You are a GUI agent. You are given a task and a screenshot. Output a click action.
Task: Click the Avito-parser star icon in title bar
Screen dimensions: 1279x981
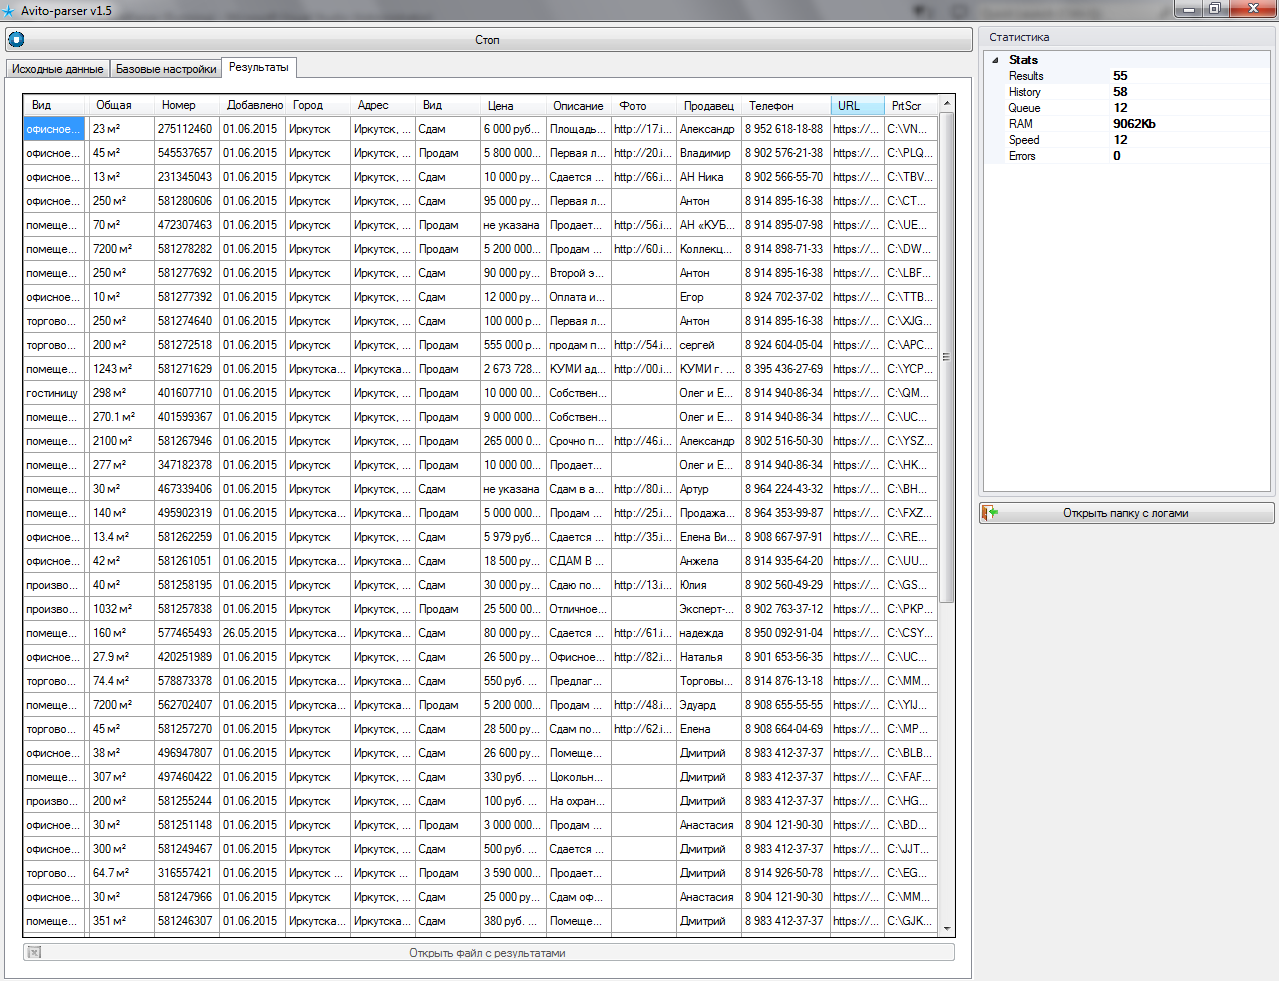point(9,11)
